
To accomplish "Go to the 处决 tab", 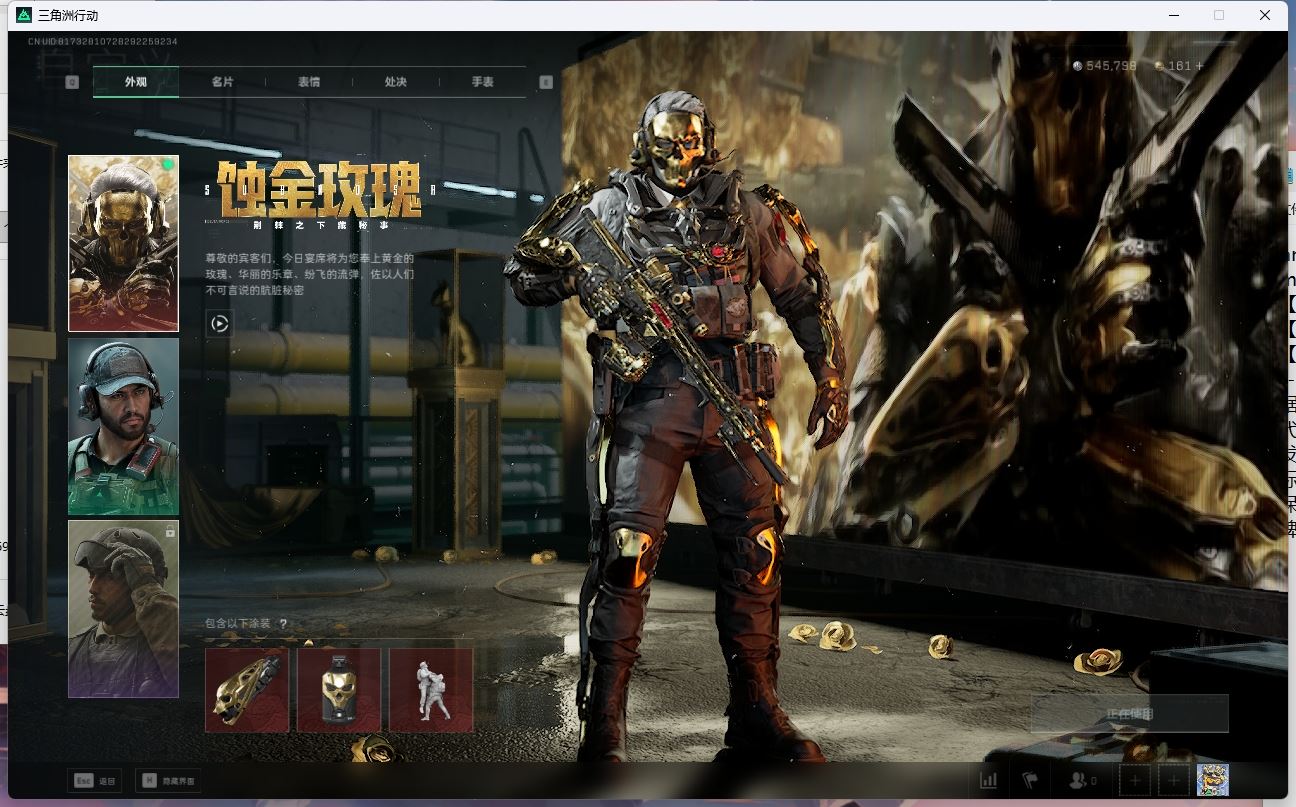I will (396, 82).
